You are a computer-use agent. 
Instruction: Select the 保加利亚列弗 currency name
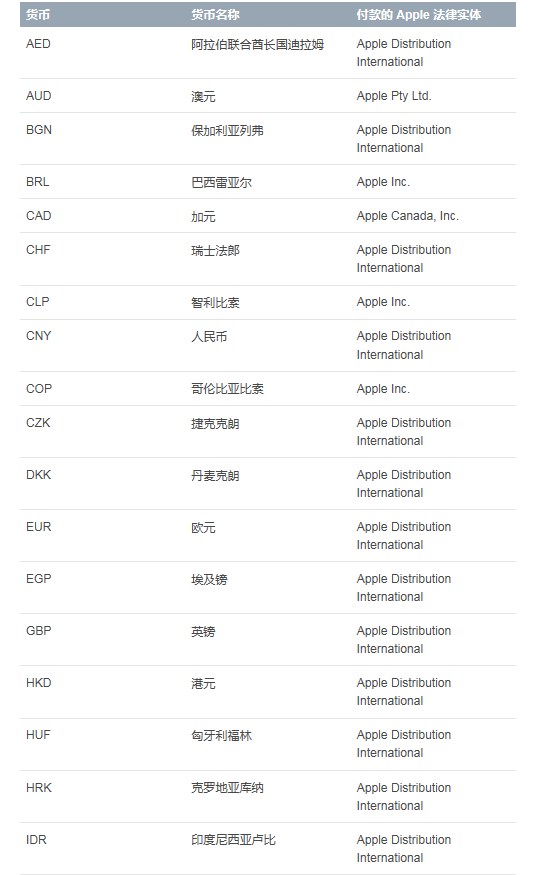coord(227,131)
